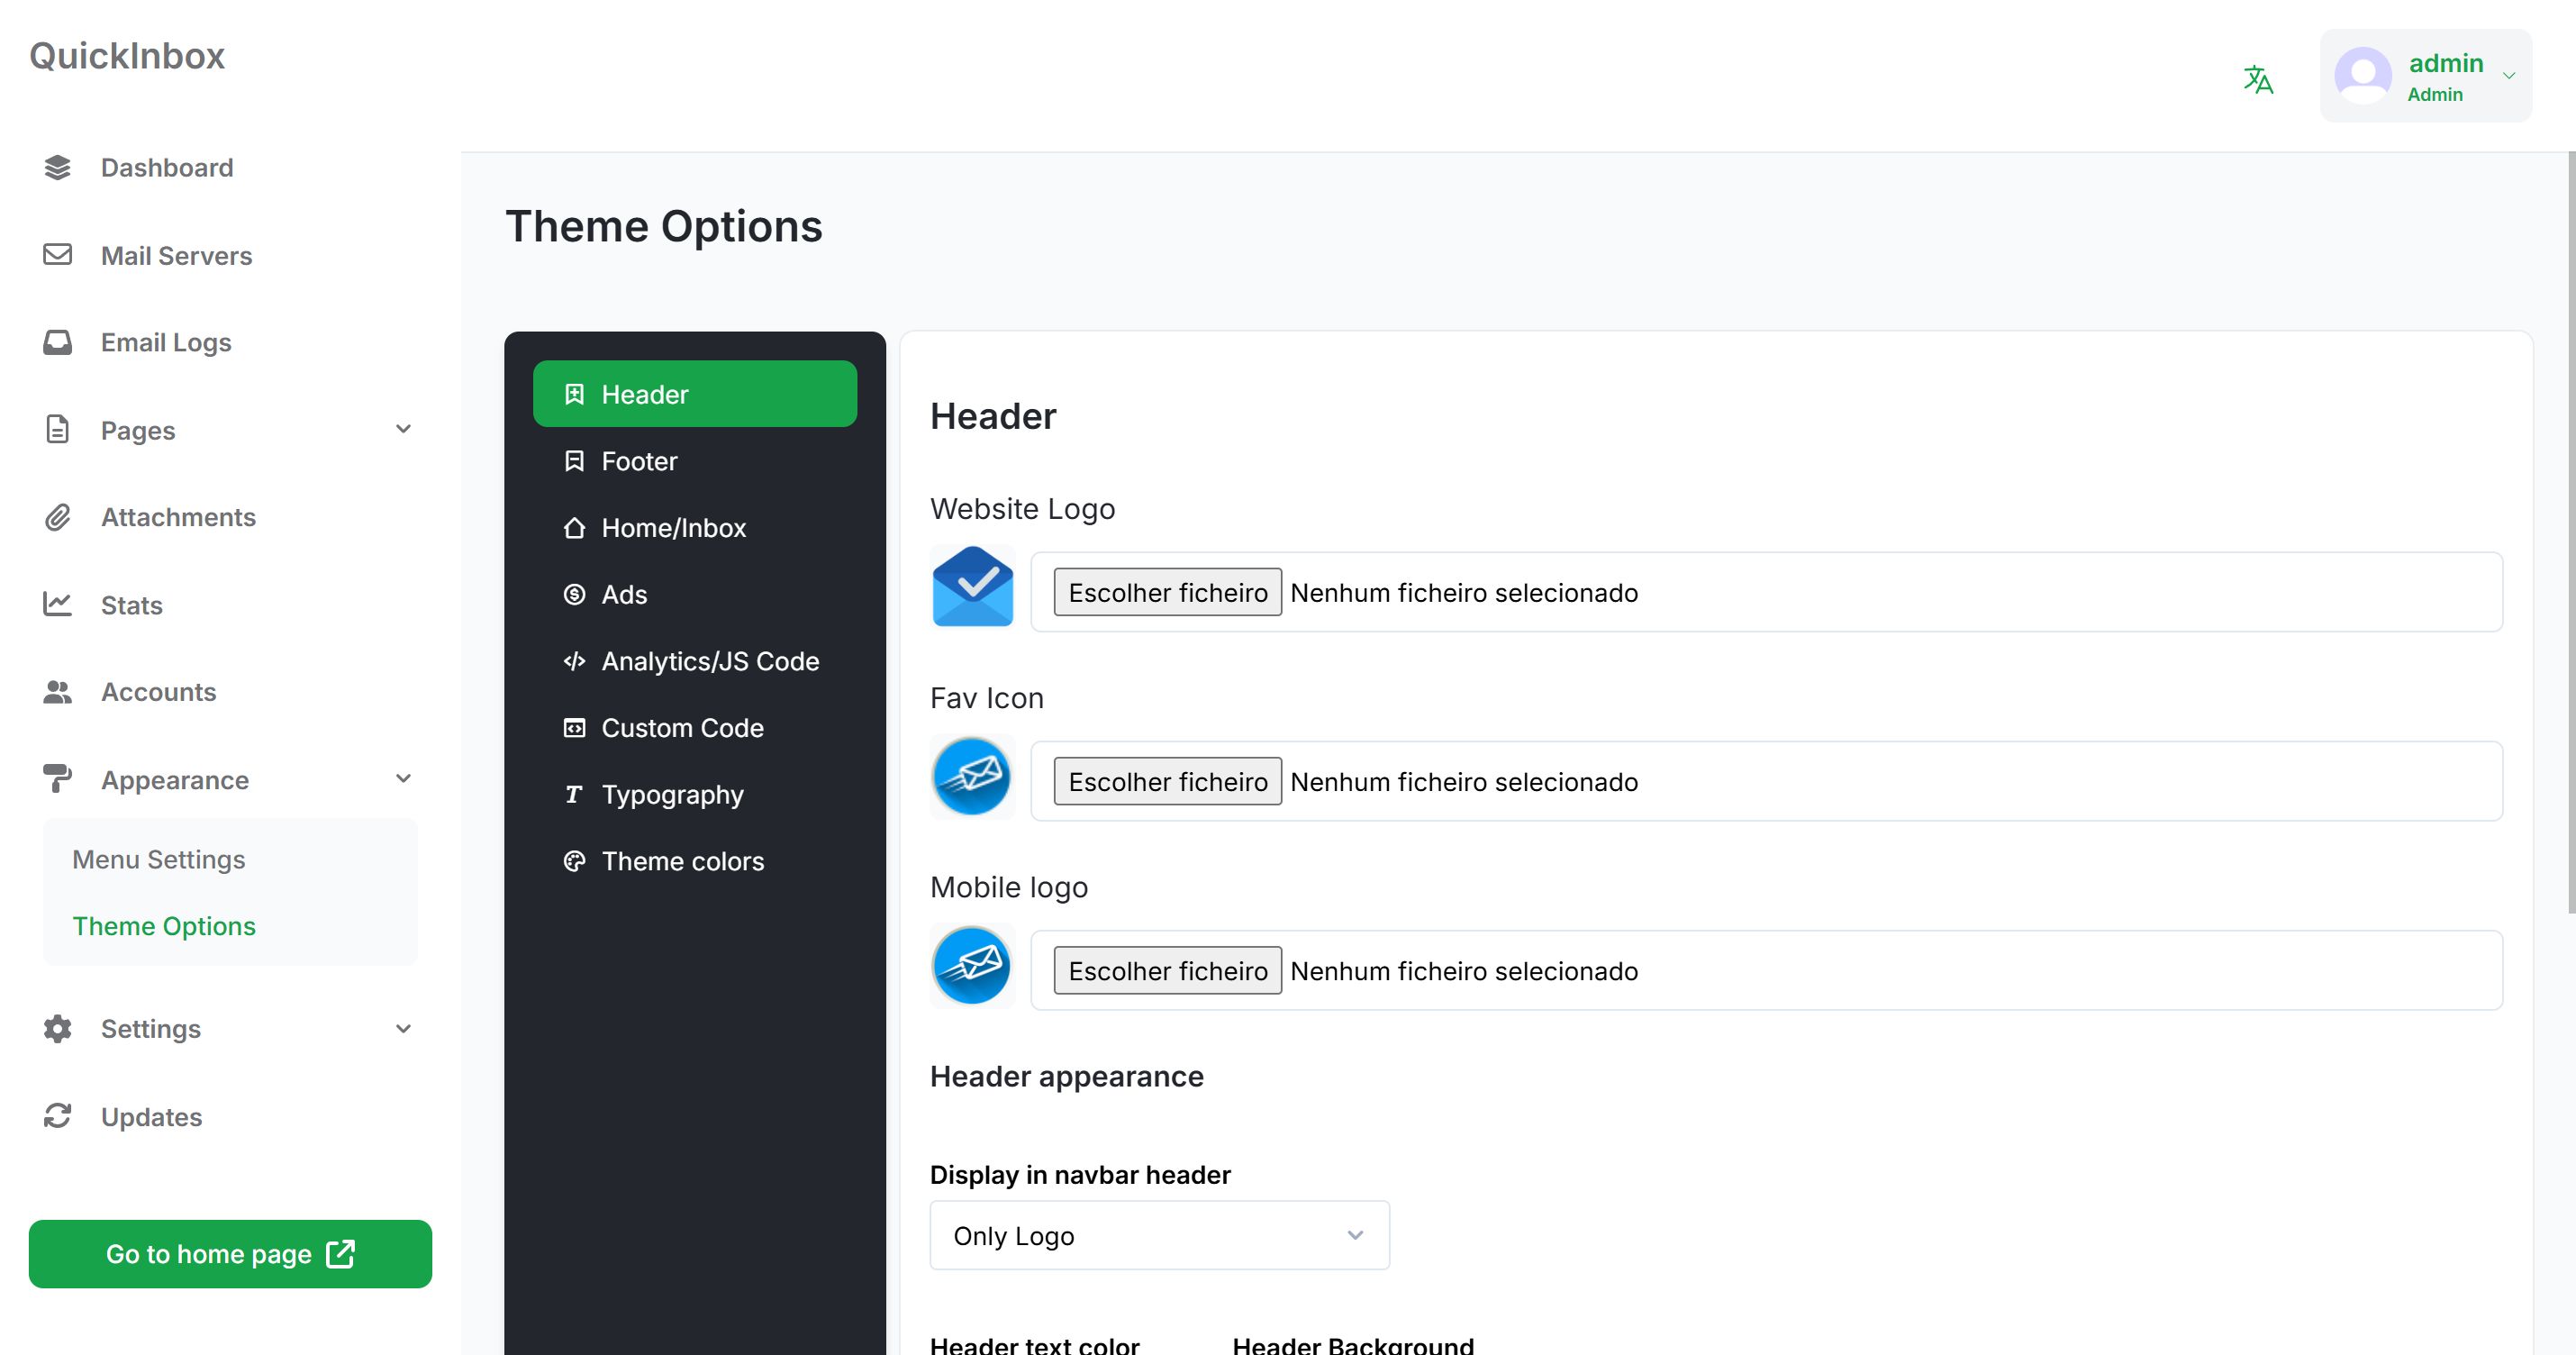Select the Analytics/JS Code tab
Image resolution: width=2576 pixels, height=1355 pixels.
tap(695, 661)
